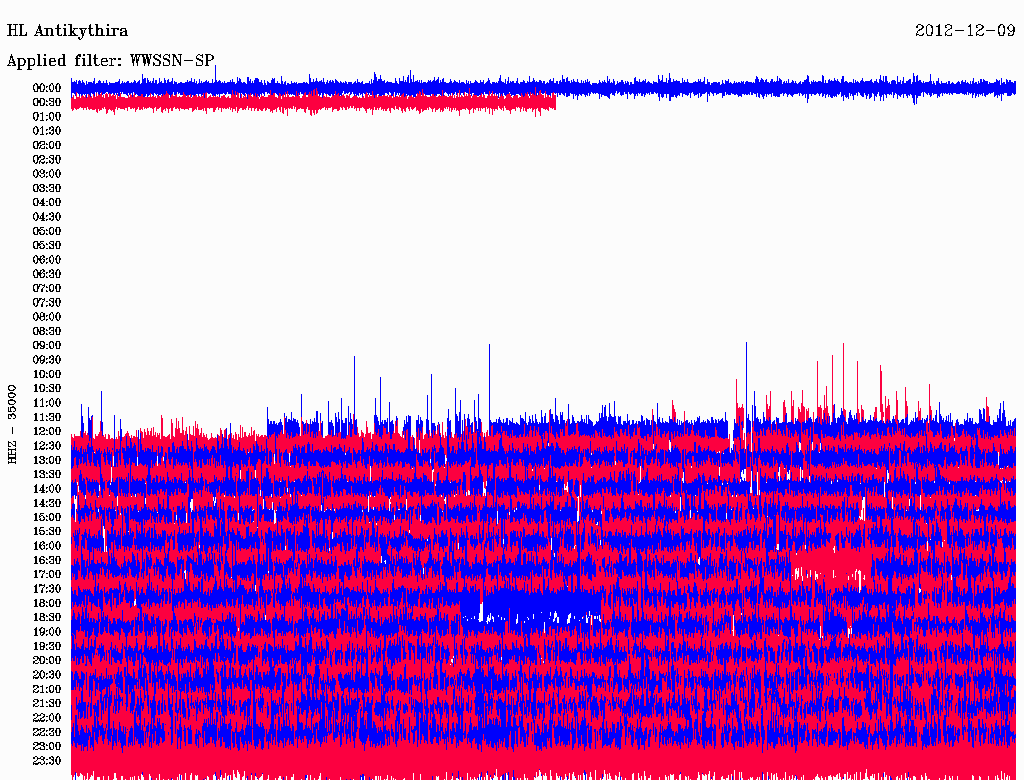Select the 01:30 time label

tap(47, 131)
